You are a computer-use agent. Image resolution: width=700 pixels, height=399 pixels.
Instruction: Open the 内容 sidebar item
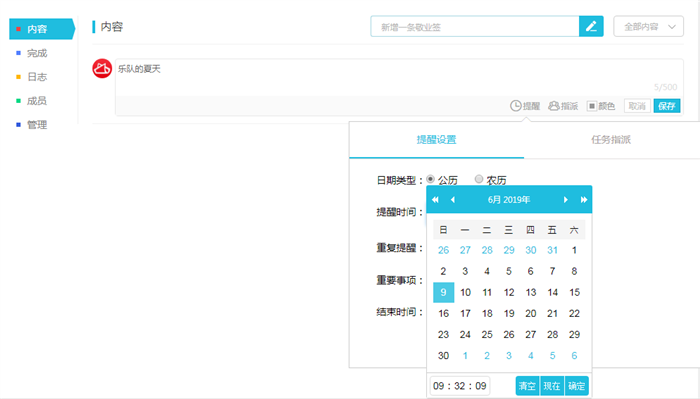point(42,29)
